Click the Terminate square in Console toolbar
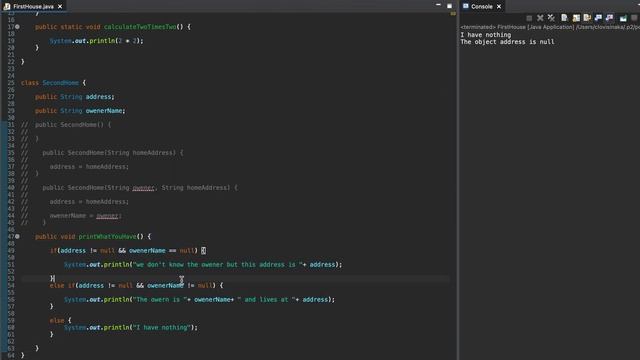Viewport: 640px width, 360px height. [529, 18]
